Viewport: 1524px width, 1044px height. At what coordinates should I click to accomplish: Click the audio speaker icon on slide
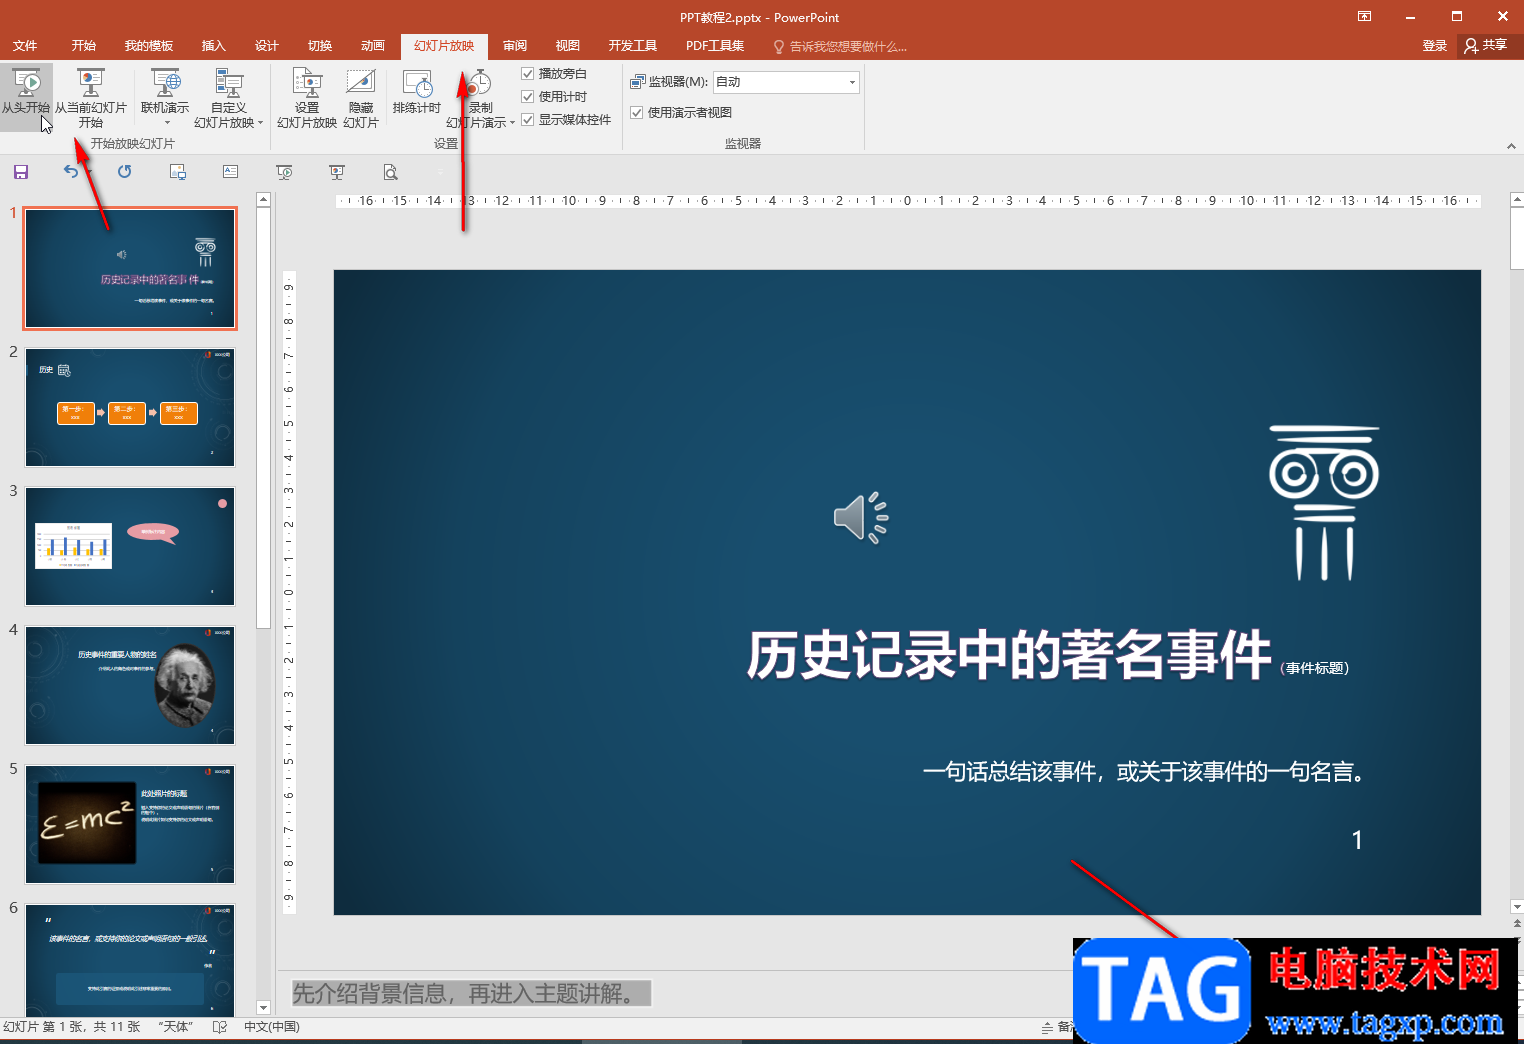861,518
